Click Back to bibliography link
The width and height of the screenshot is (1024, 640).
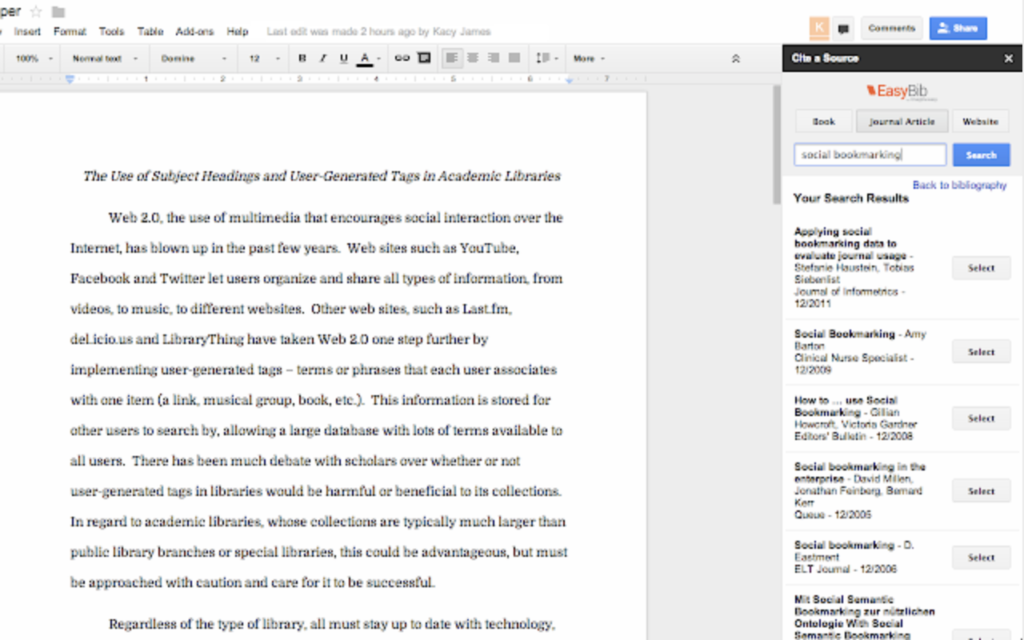tap(962, 186)
